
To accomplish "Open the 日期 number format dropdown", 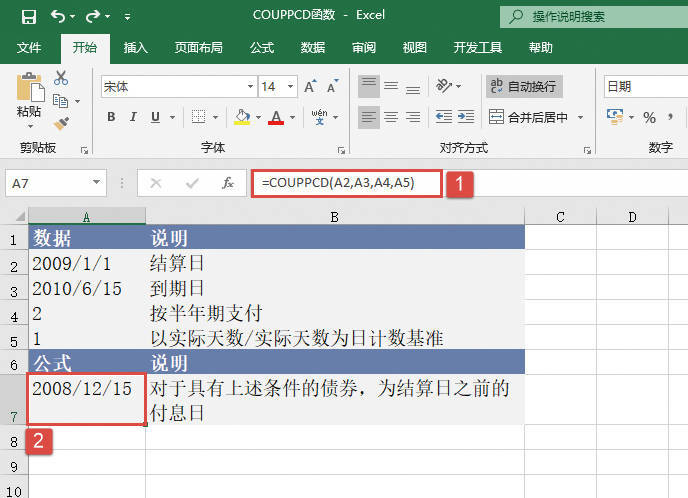I will click(645, 87).
